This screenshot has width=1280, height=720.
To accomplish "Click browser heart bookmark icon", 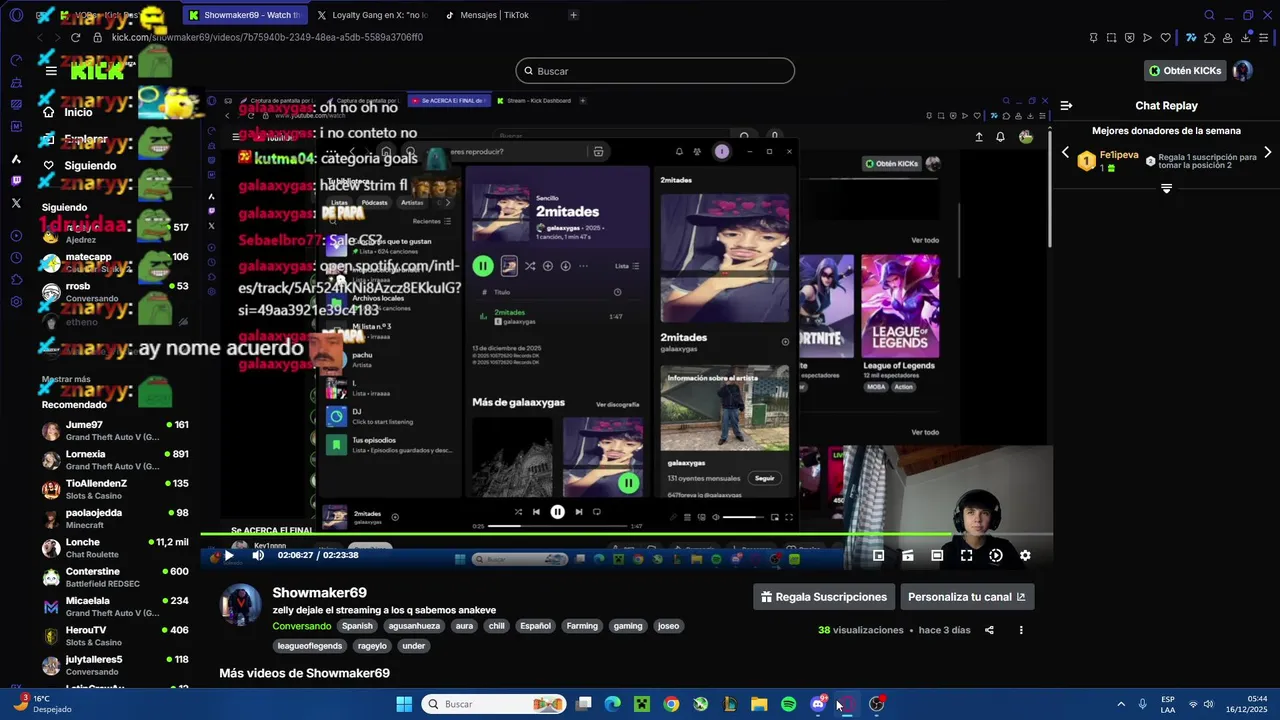I will (1165, 38).
